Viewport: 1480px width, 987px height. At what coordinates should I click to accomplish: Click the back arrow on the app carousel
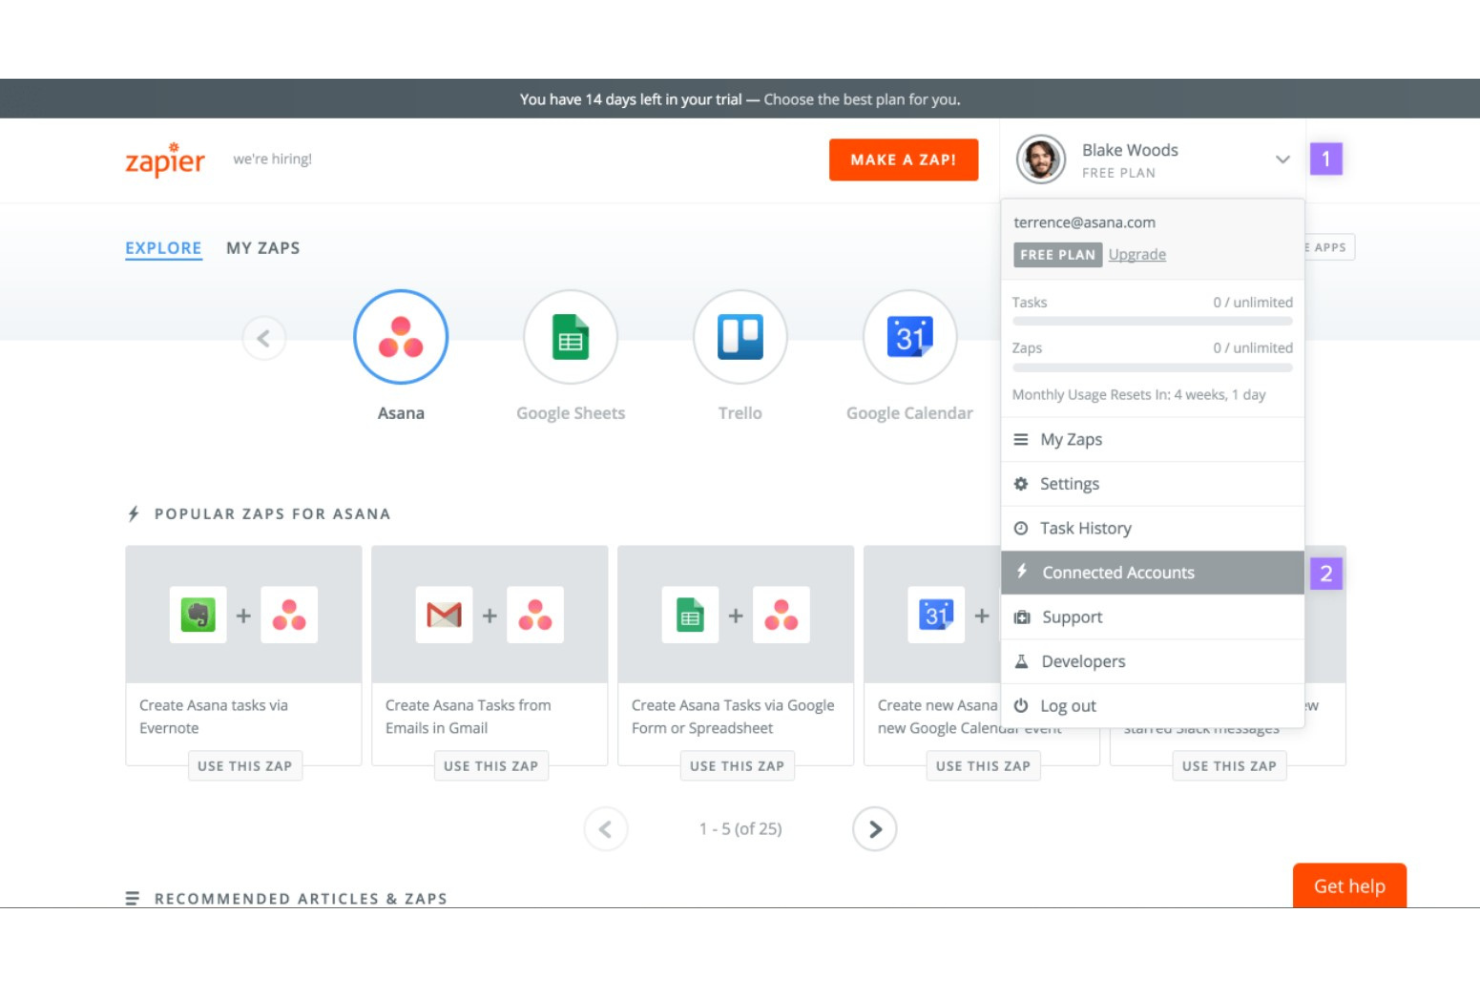coord(263,337)
